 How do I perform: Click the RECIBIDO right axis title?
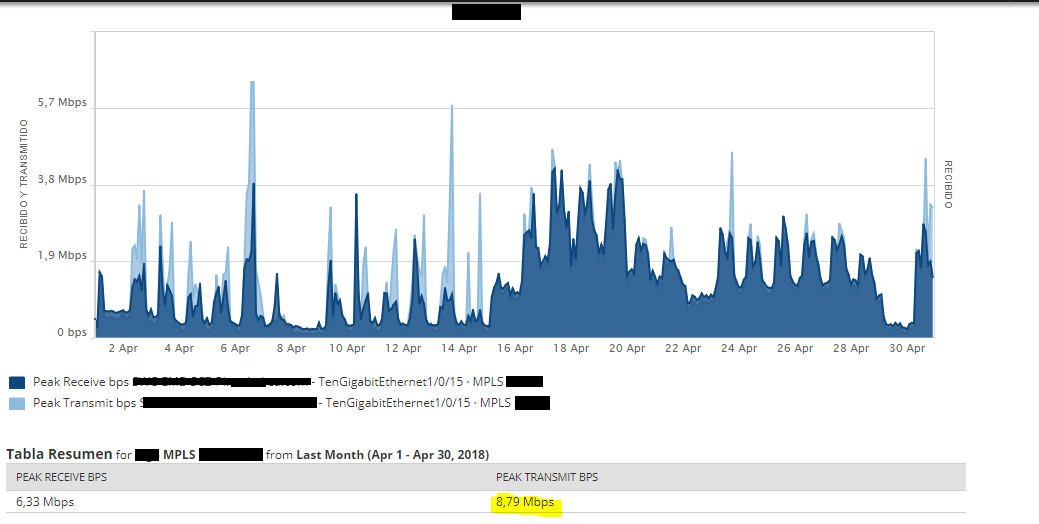tap(948, 184)
